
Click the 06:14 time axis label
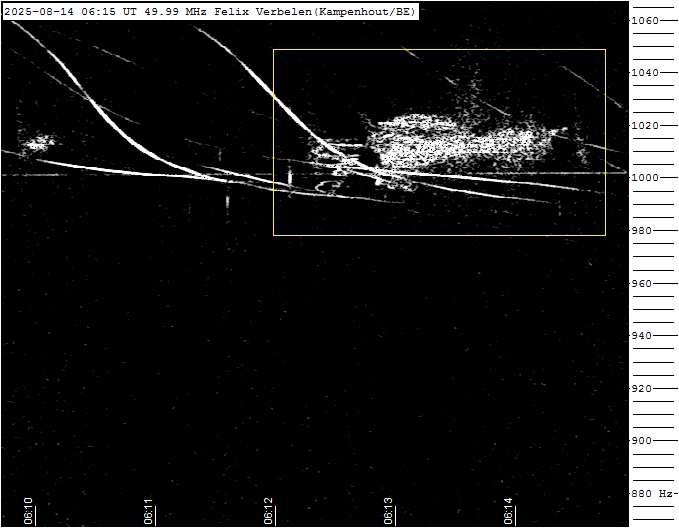[x=508, y=511]
